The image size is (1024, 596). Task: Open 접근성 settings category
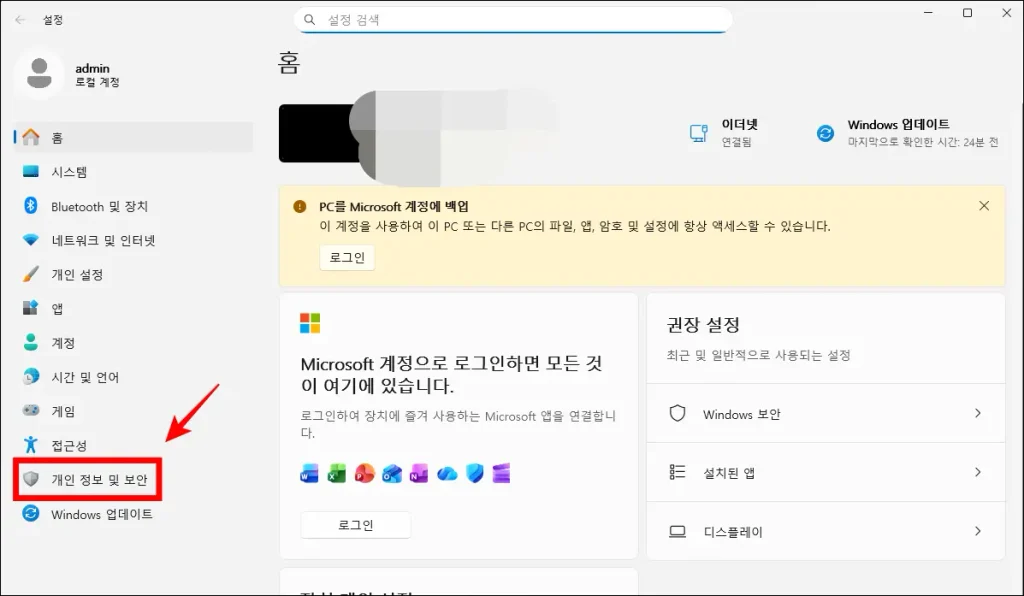pyautogui.click(x=133, y=445)
